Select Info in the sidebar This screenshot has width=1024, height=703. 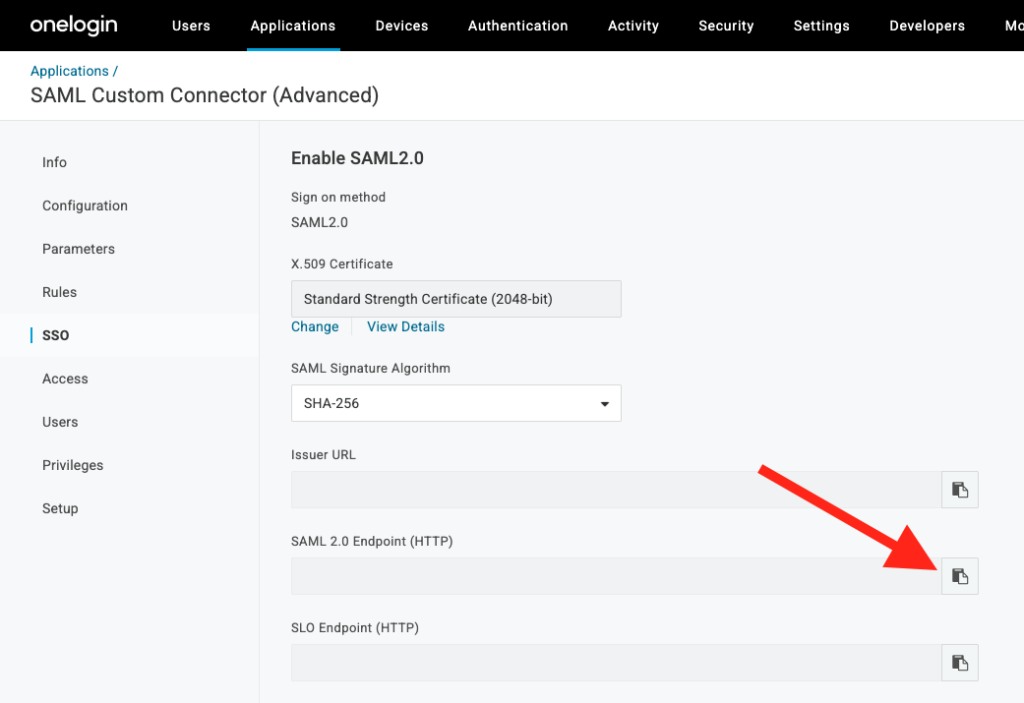point(54,162)
